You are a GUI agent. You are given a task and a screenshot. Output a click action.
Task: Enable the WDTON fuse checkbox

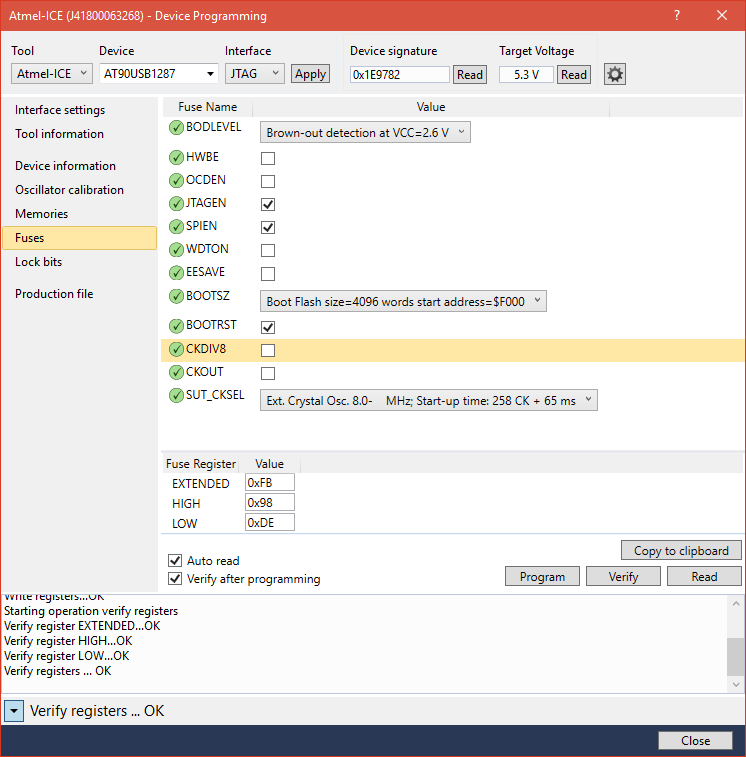coord(268,251)
